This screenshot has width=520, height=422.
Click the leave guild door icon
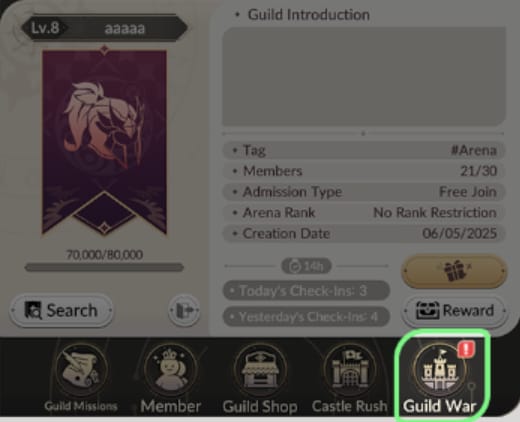184,310
